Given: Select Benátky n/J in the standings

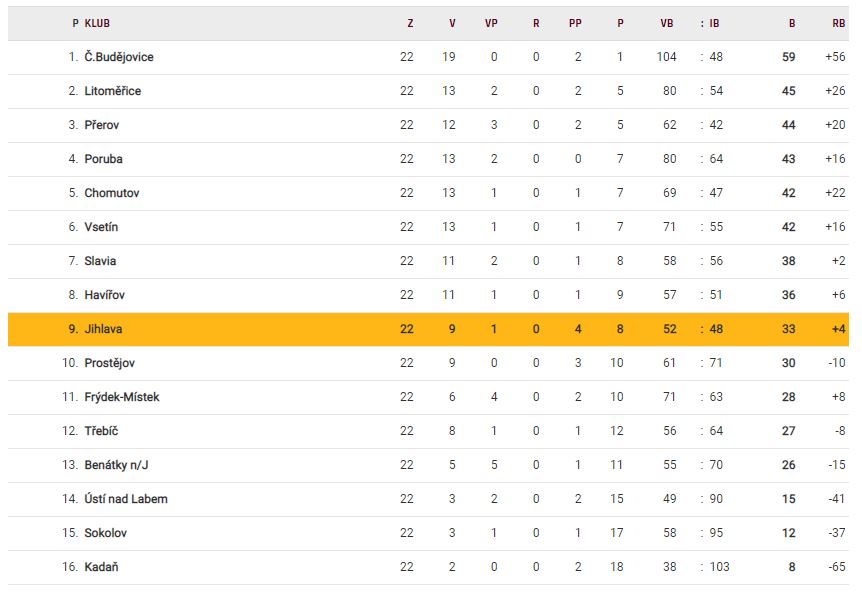Looking at the screenshot, I should [117, 465].
